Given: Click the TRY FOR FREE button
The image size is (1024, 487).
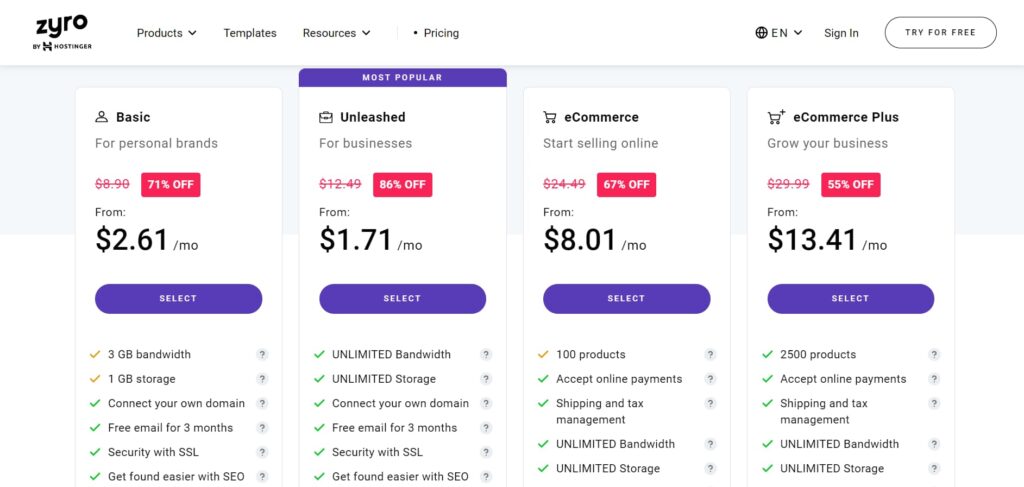Looking at the screenshot, I should (x=940, y=33).
